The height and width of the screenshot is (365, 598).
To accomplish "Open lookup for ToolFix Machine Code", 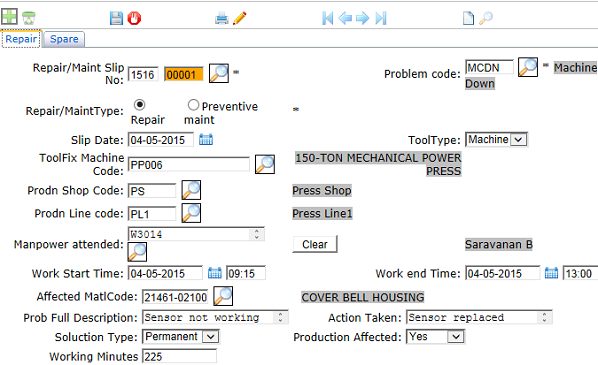I will [x=265, y=164].
